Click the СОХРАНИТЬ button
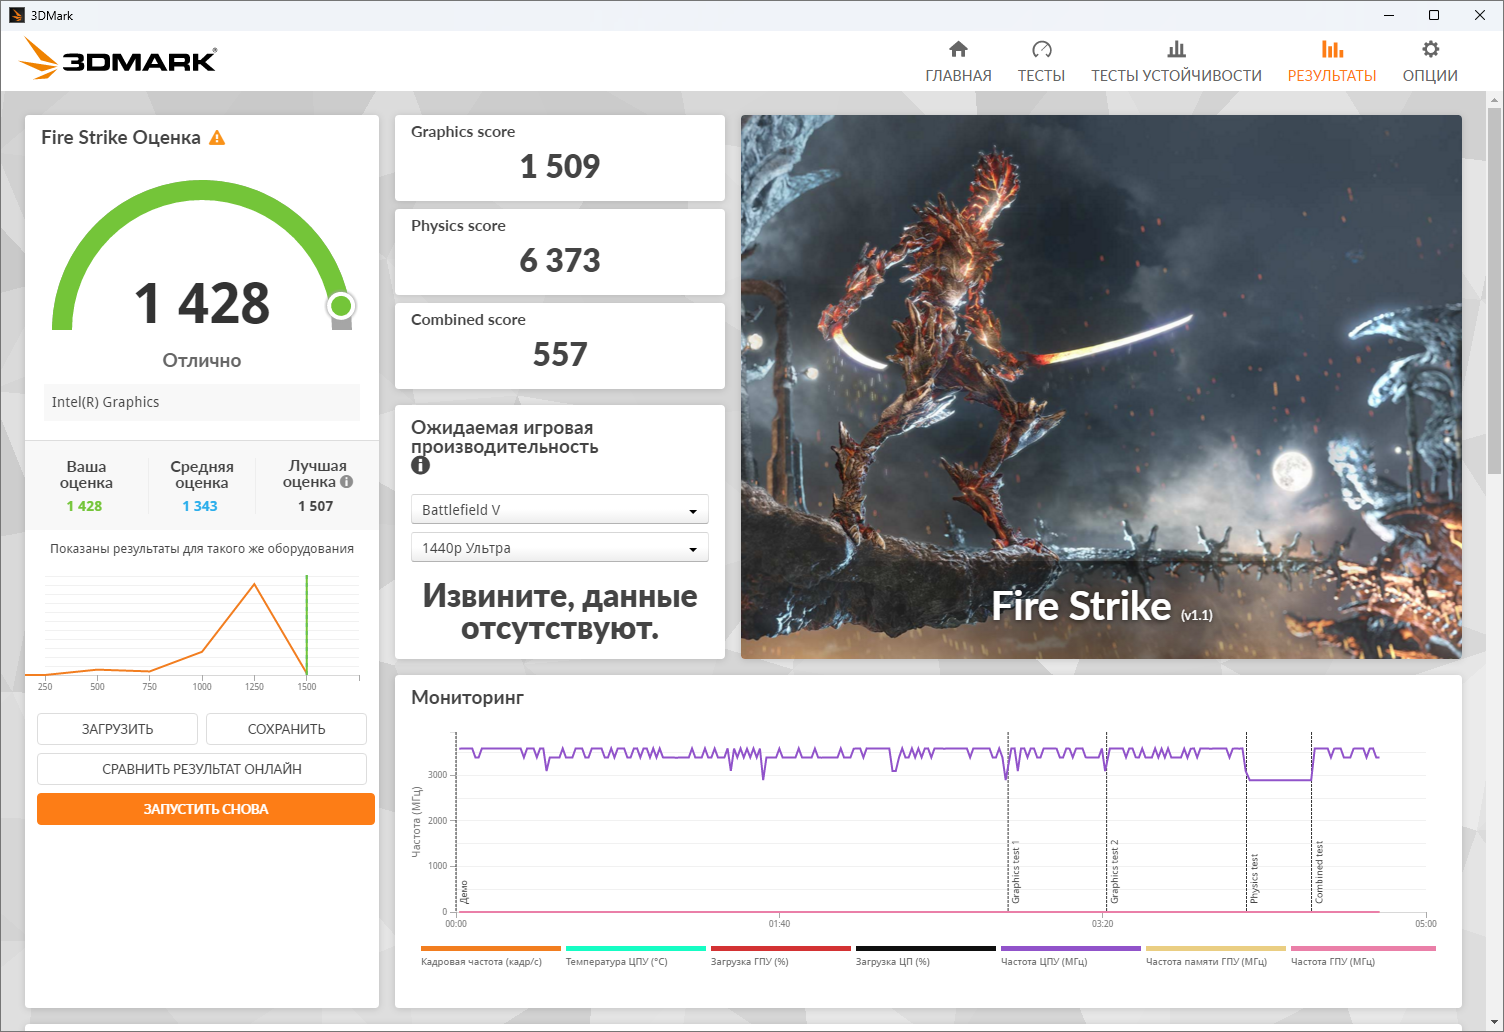 (286, 729)
